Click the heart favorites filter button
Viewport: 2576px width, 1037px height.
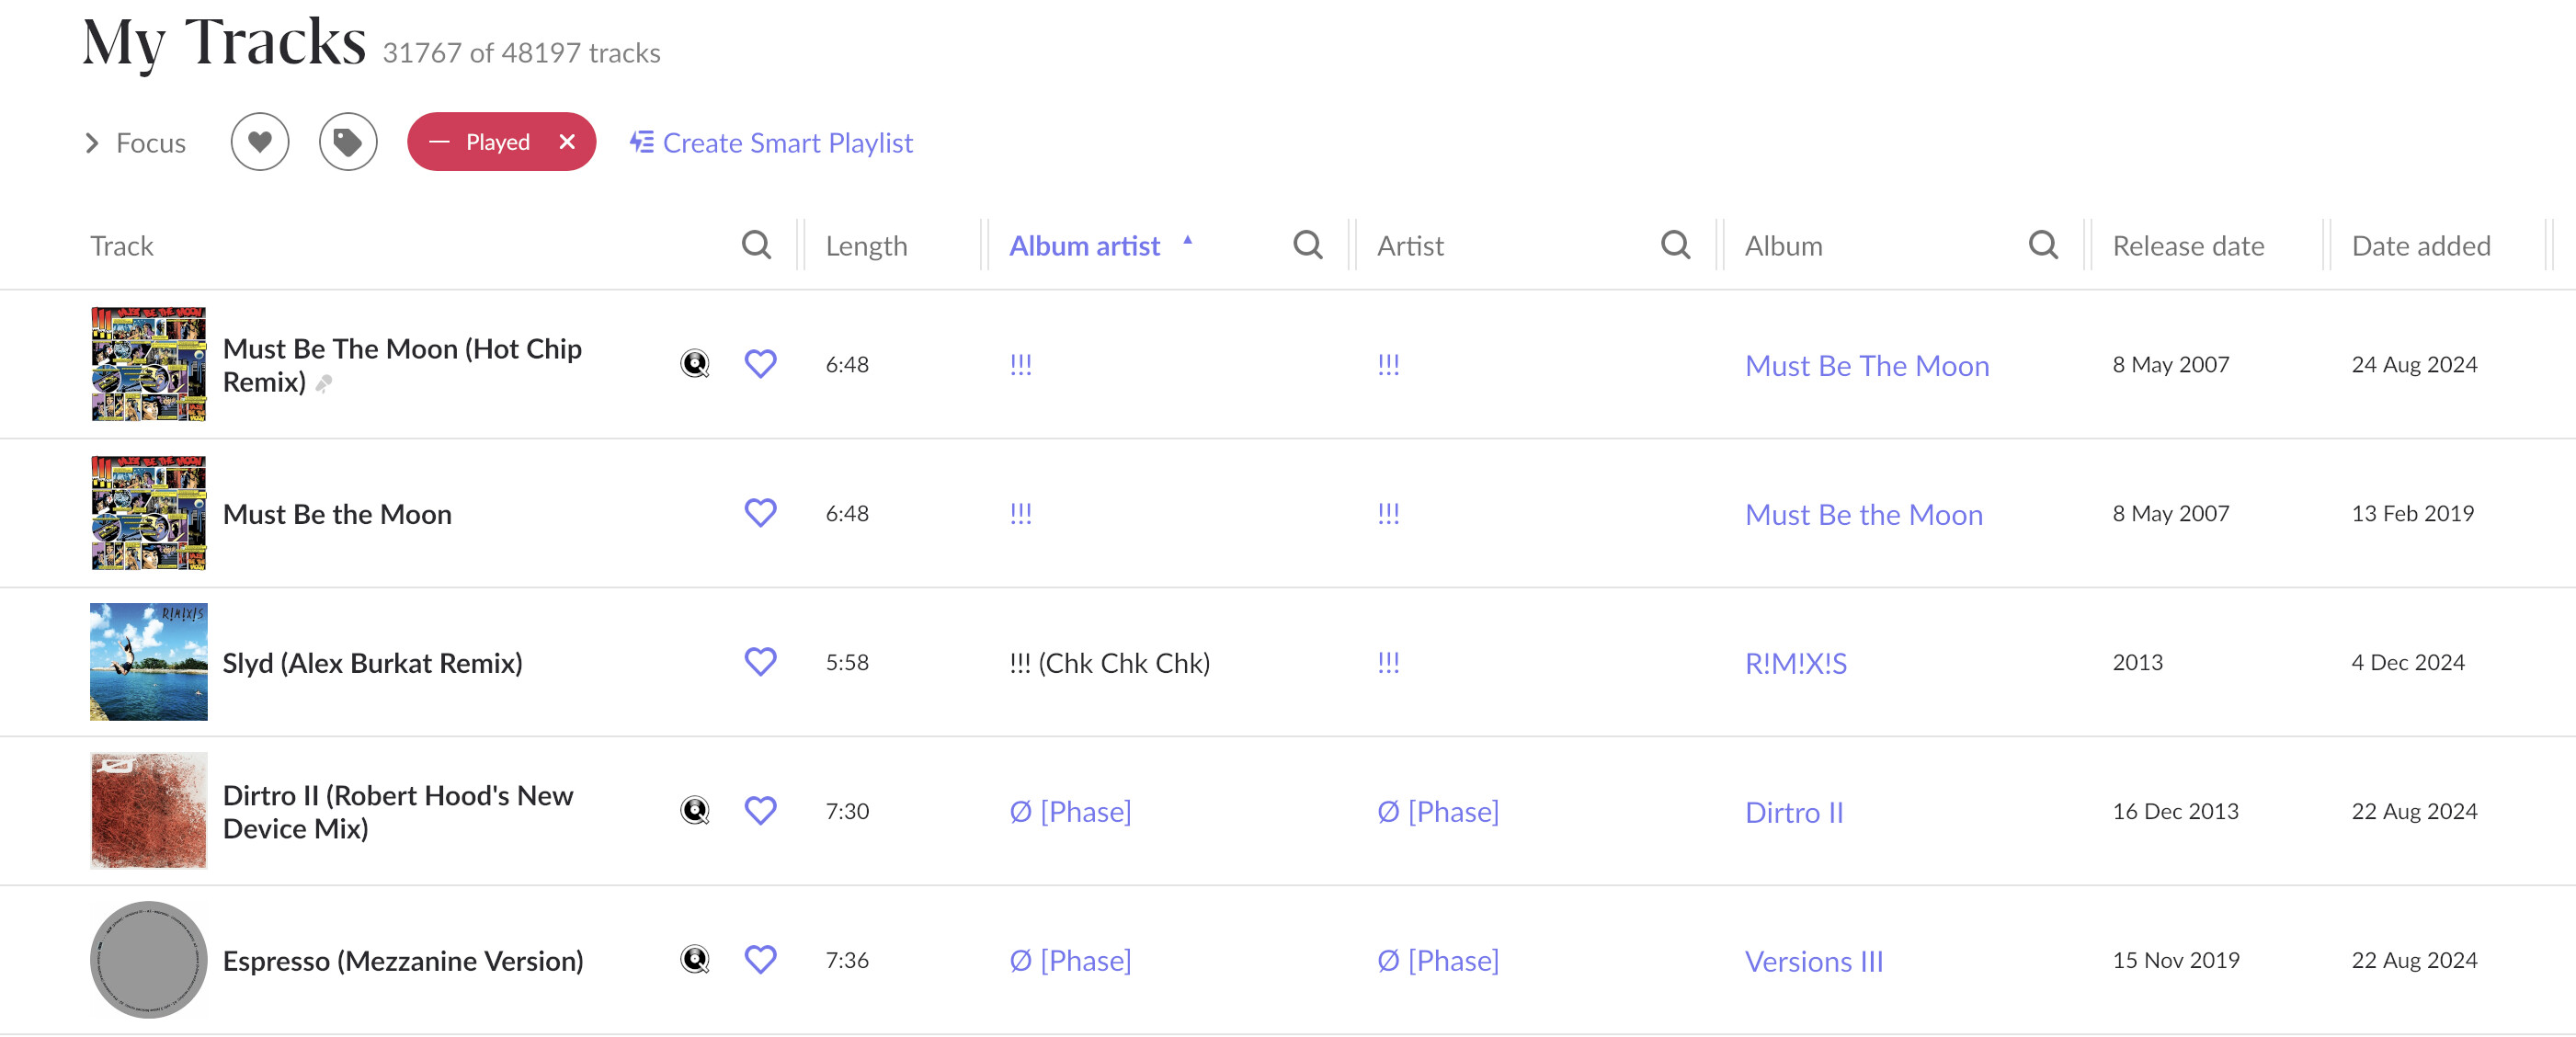click(x=259, y=142)
